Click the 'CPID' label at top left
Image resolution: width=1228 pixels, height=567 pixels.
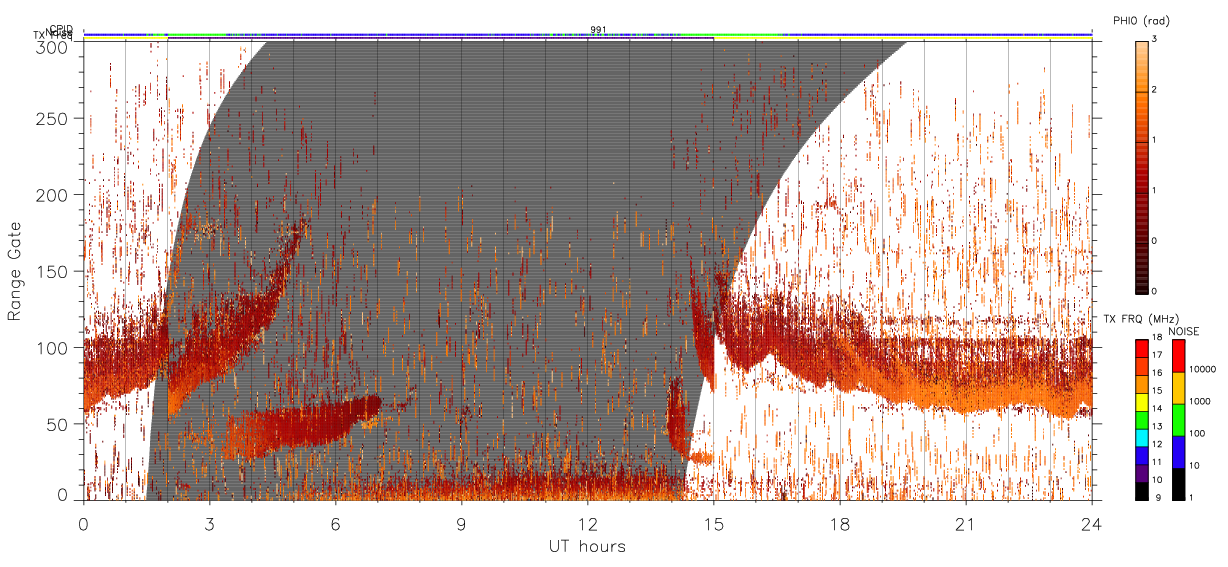coord(60,29)
